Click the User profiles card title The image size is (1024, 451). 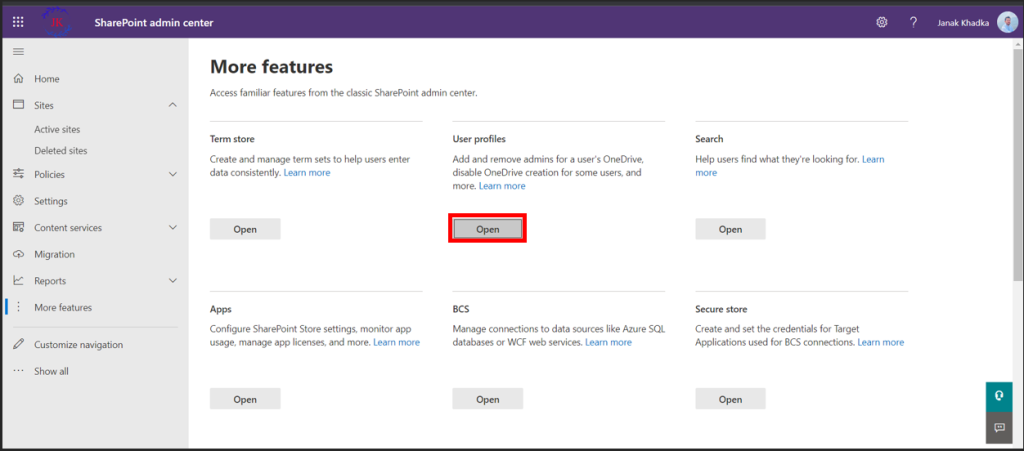click(479, 139)
